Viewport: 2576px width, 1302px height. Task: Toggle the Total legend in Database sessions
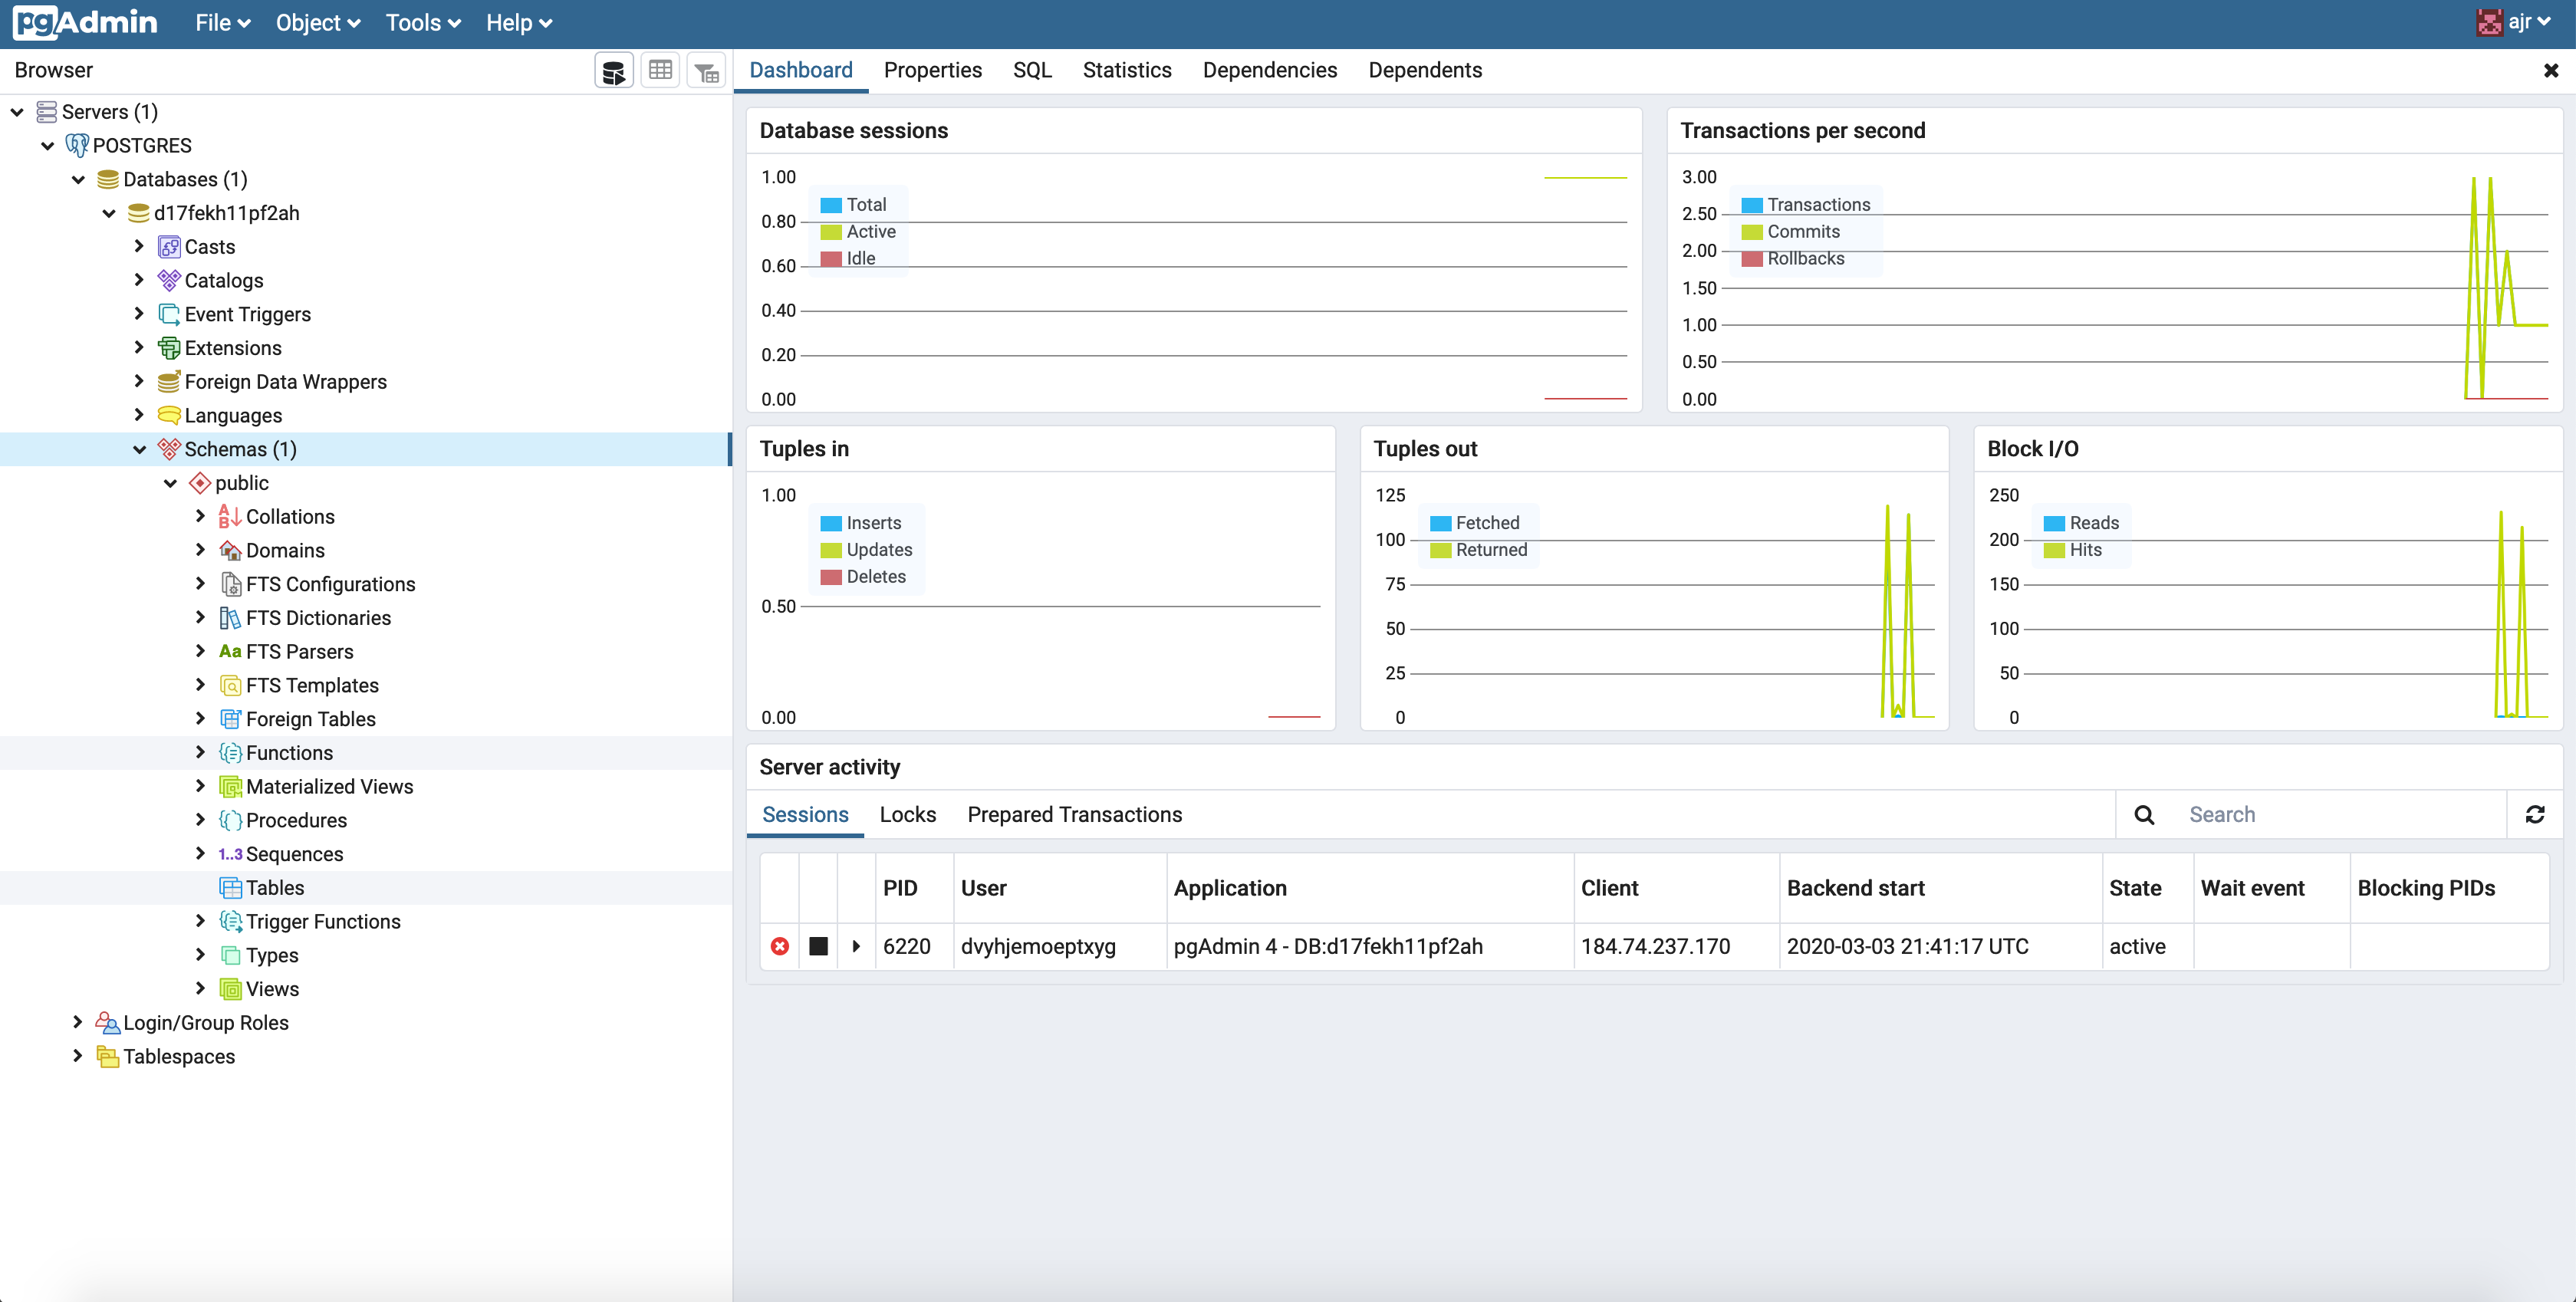point(854,205)
